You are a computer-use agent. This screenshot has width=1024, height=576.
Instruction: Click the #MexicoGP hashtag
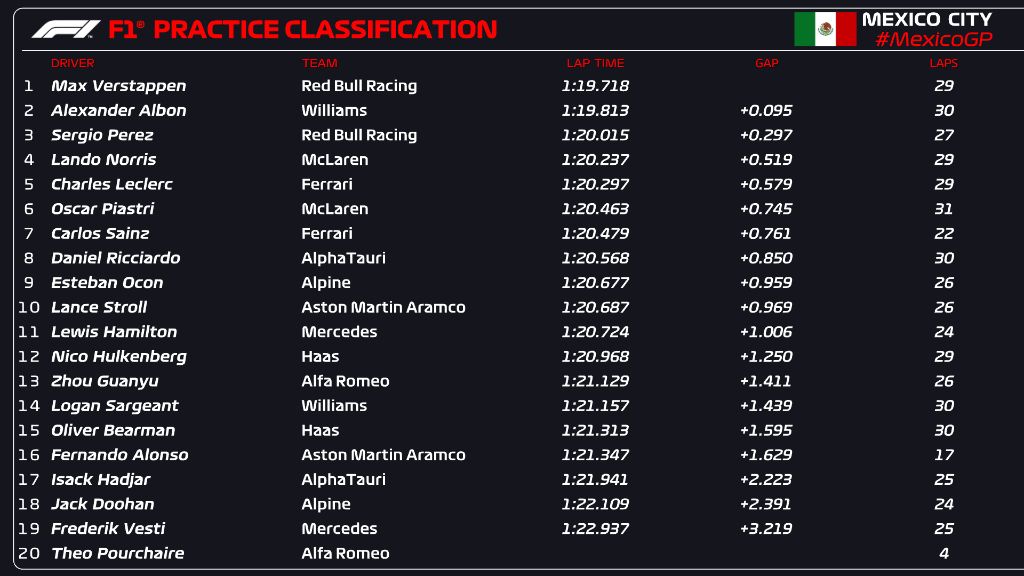(933, 39)
